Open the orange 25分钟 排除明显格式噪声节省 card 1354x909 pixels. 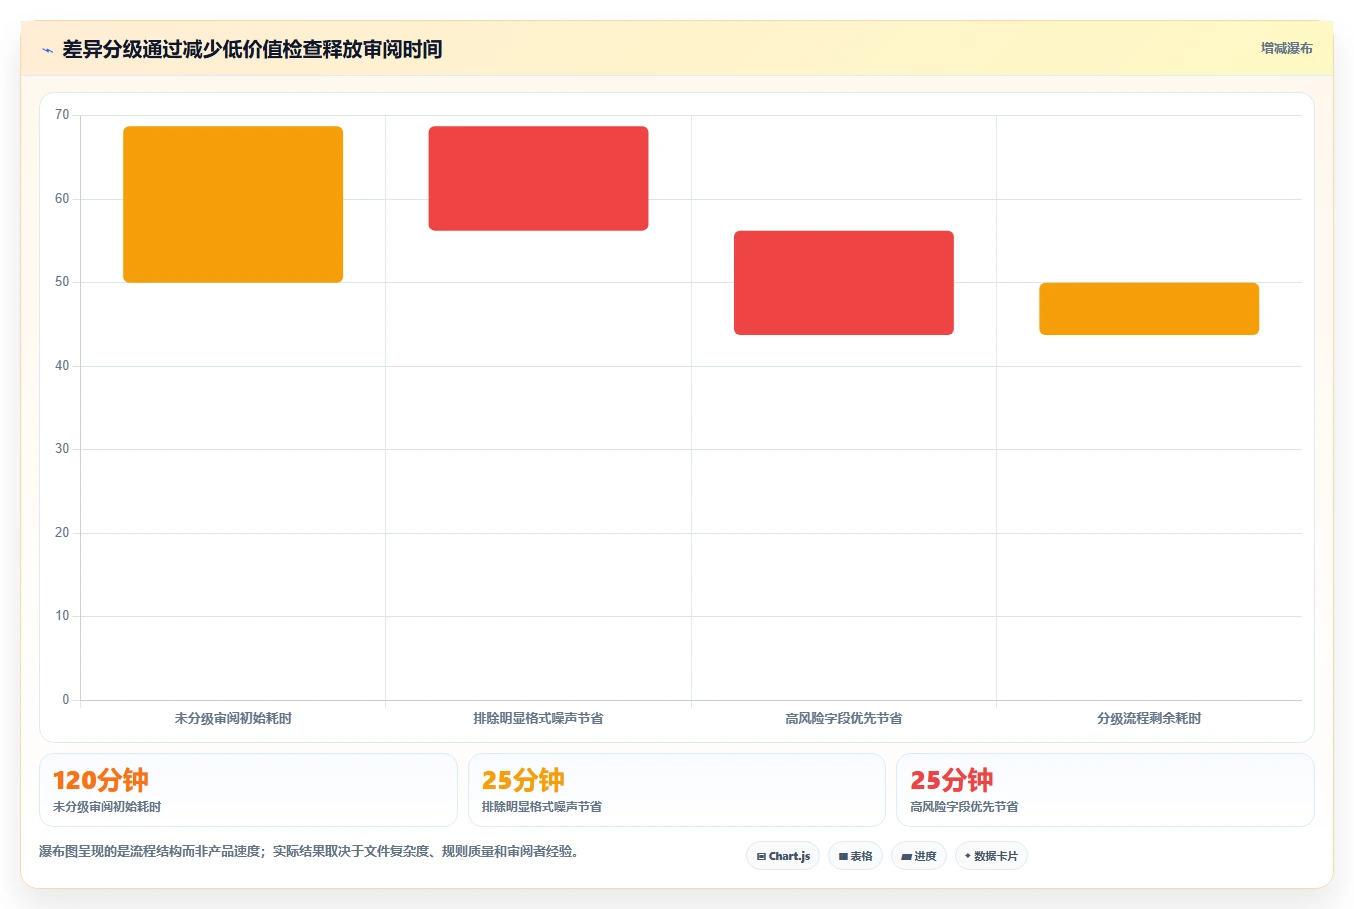pyautogui.click(x=677, y=790)
